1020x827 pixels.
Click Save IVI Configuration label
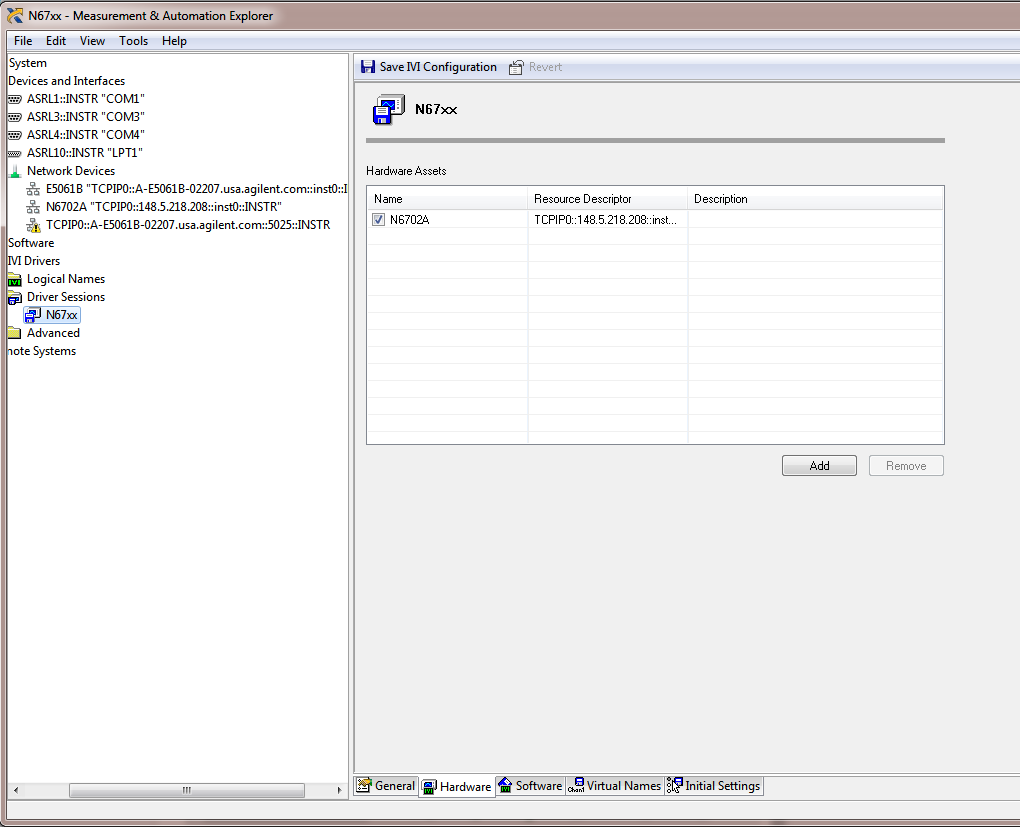coord(438,67)
